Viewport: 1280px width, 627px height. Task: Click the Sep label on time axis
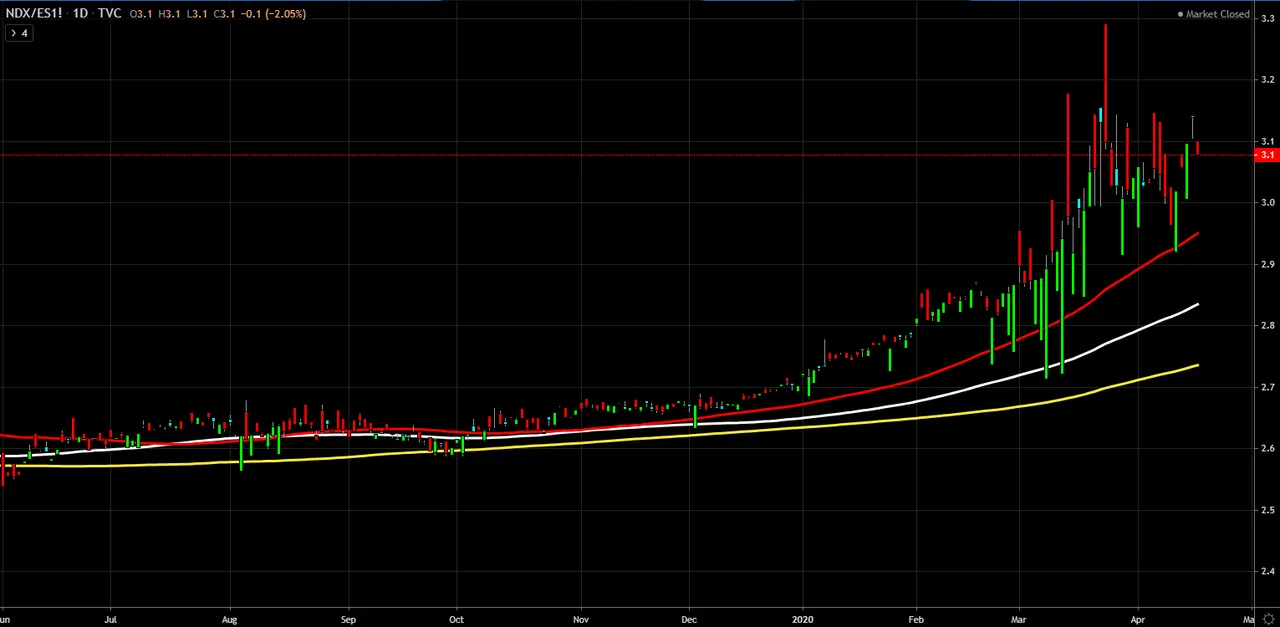coord(349,618)
